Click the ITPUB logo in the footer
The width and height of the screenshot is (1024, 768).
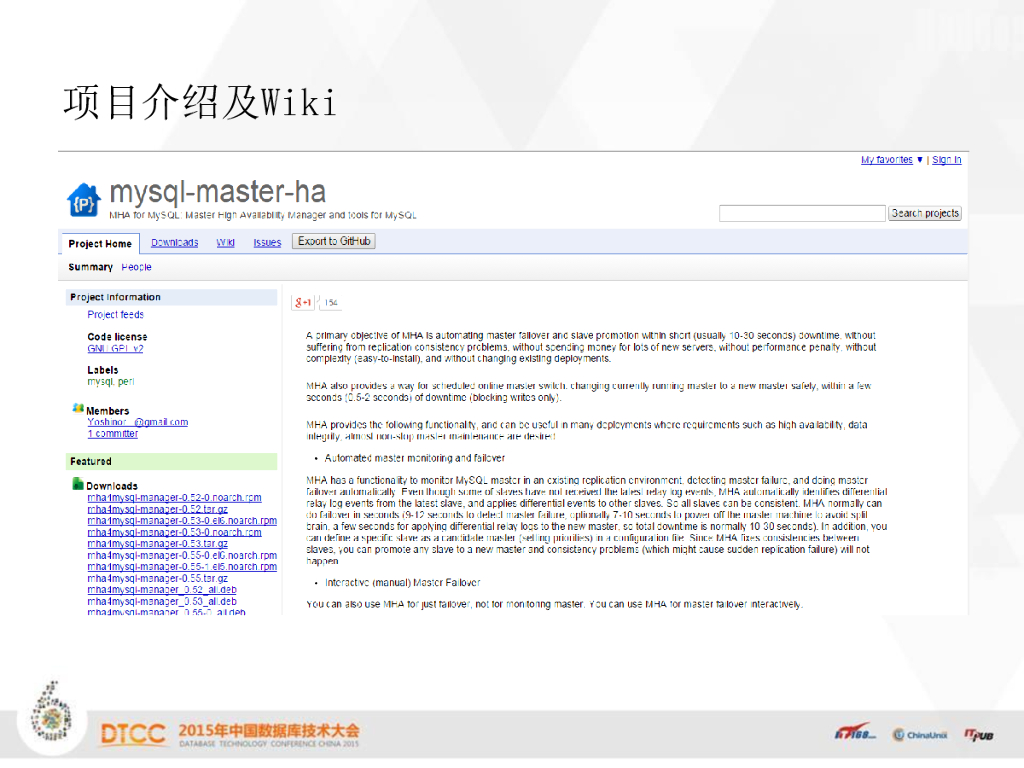[978, 735]
